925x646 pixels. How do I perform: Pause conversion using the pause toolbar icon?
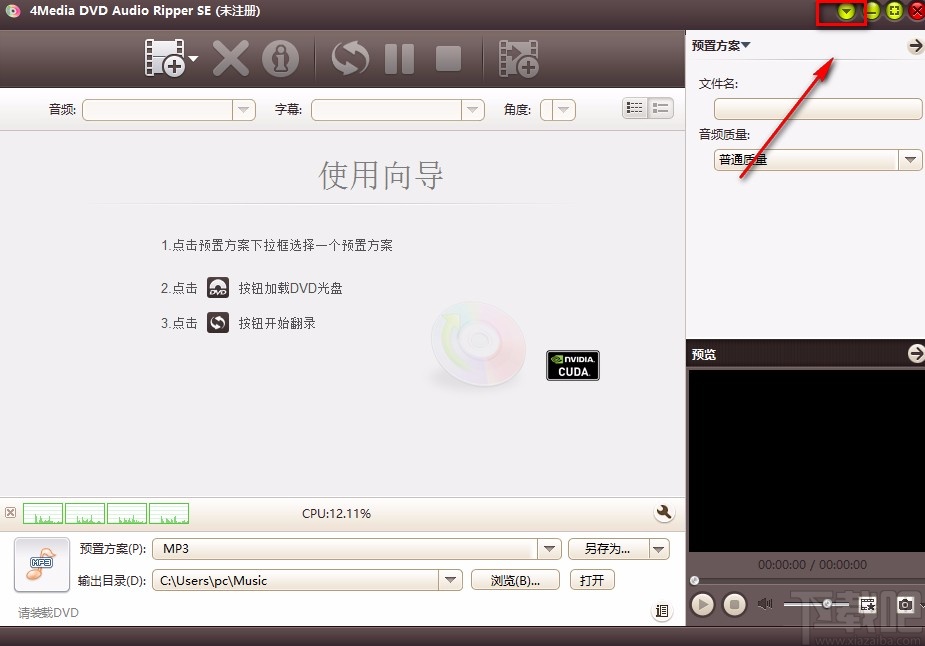398,57
